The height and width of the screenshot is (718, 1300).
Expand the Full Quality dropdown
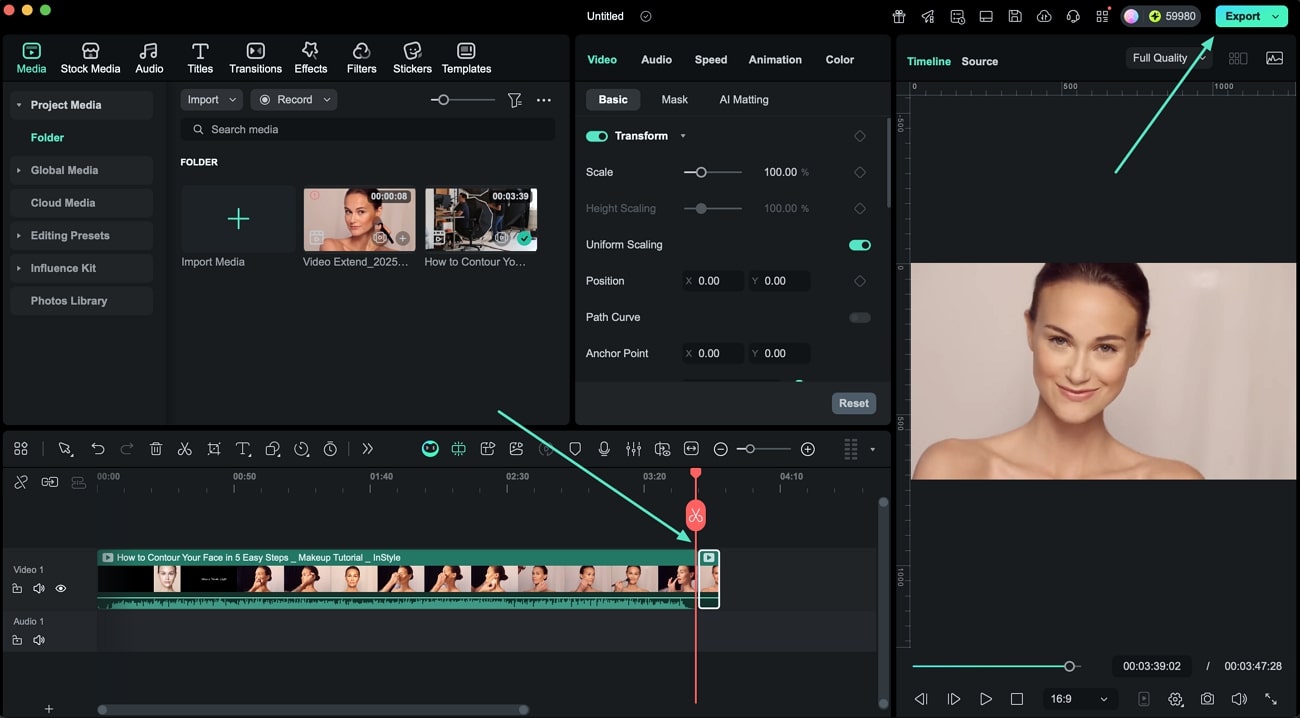click(1167, 58)
